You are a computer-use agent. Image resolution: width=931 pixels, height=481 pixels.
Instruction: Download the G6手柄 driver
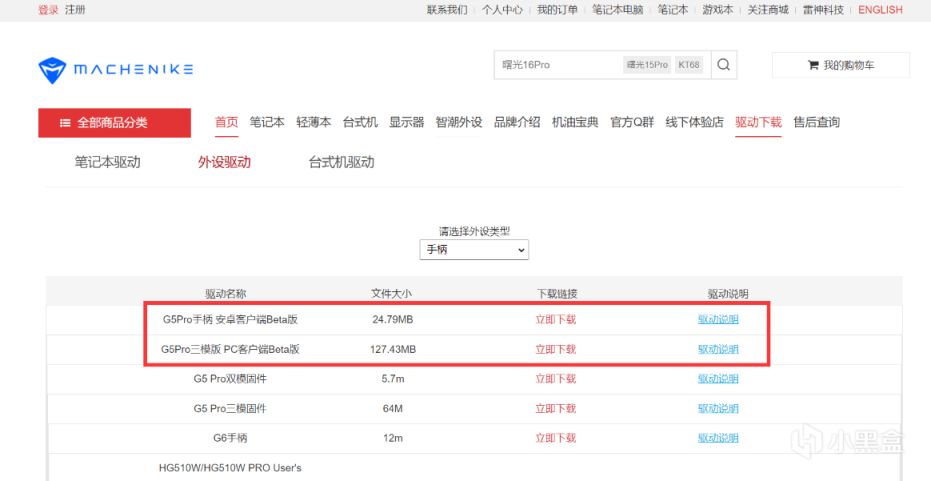[x=556, y=438]
